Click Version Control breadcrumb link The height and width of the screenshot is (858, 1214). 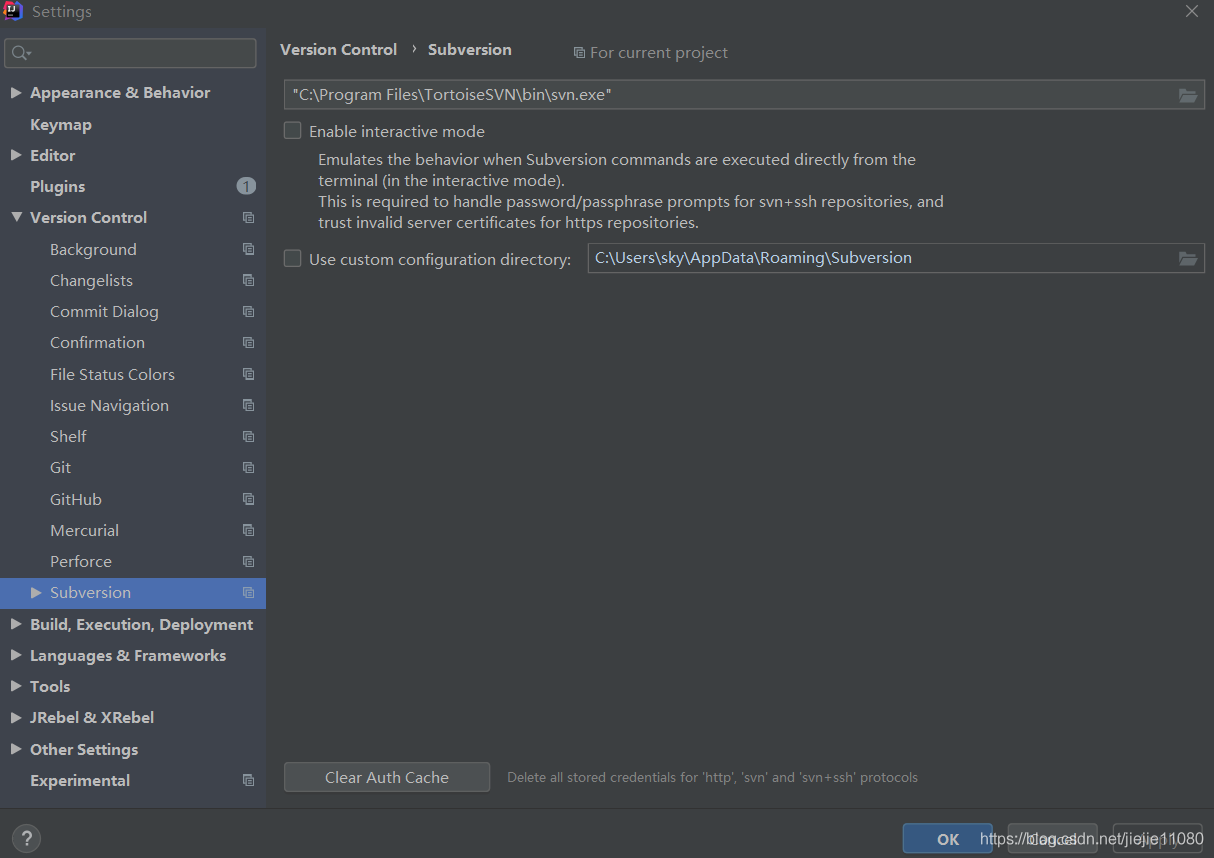(338, 49)
